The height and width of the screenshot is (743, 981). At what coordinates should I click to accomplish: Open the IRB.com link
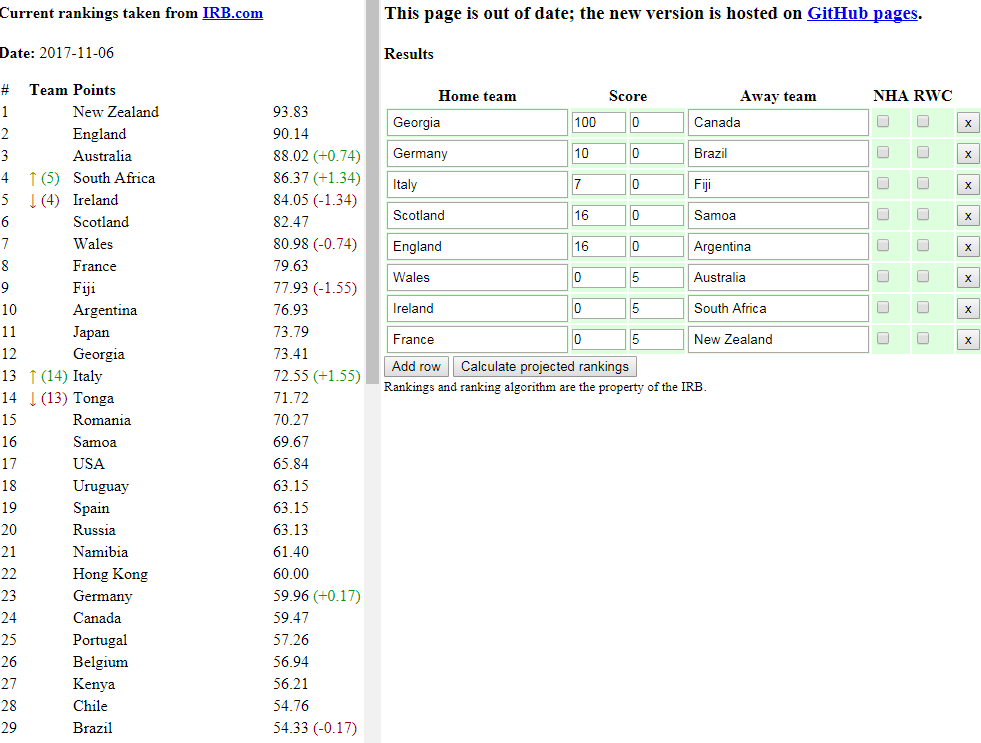pyautogui.click(x=233, y=13)
